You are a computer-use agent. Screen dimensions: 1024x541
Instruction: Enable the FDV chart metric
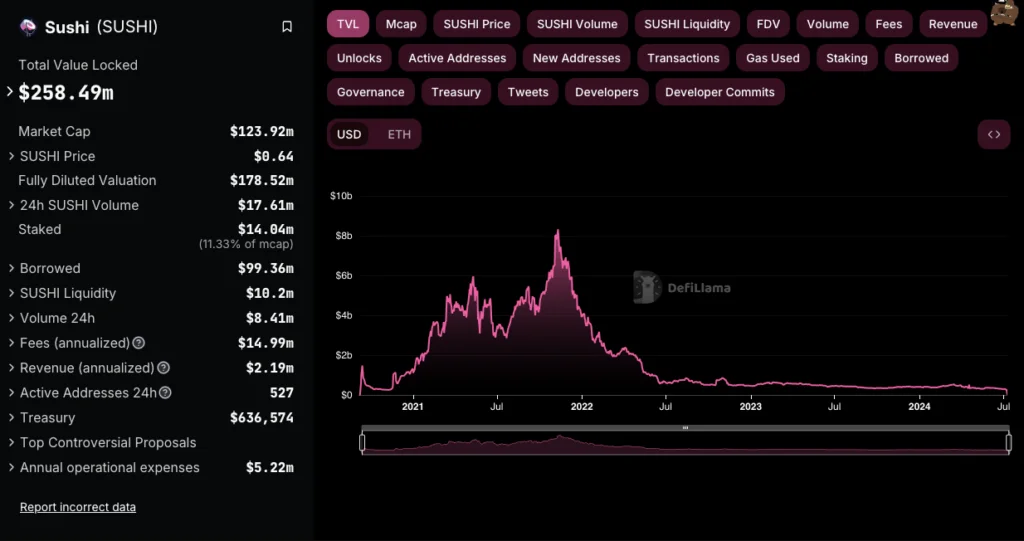[768, 24]
